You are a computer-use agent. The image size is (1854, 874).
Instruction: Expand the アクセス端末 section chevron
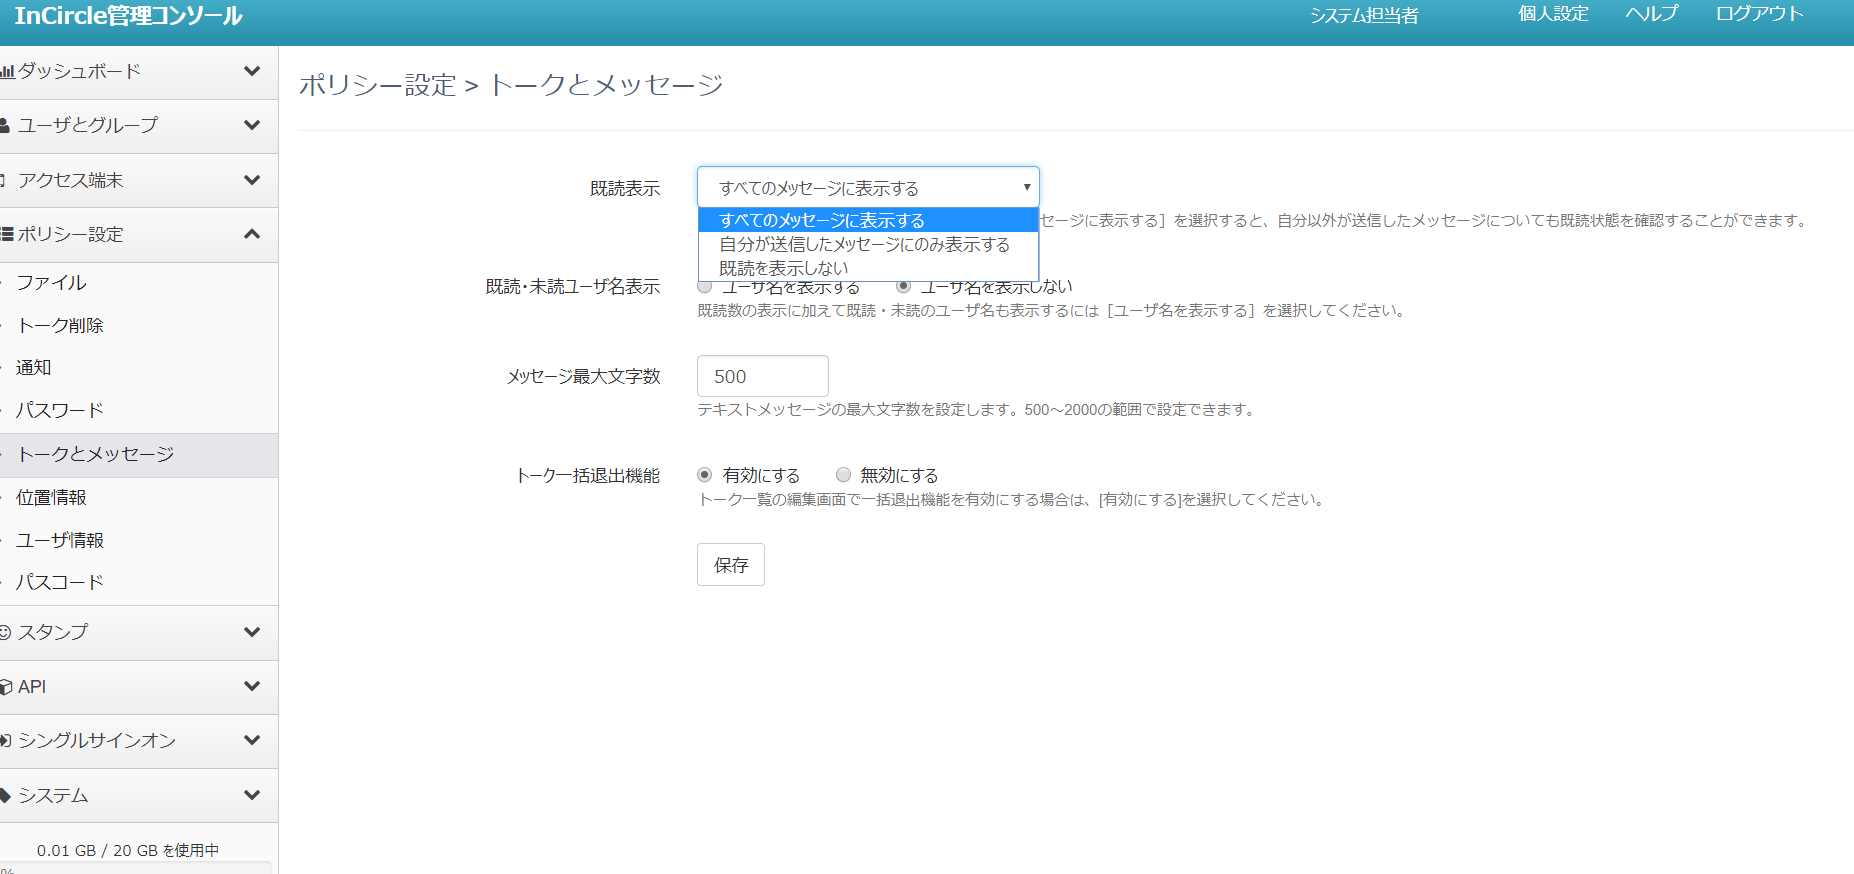[x=252, y=180]
